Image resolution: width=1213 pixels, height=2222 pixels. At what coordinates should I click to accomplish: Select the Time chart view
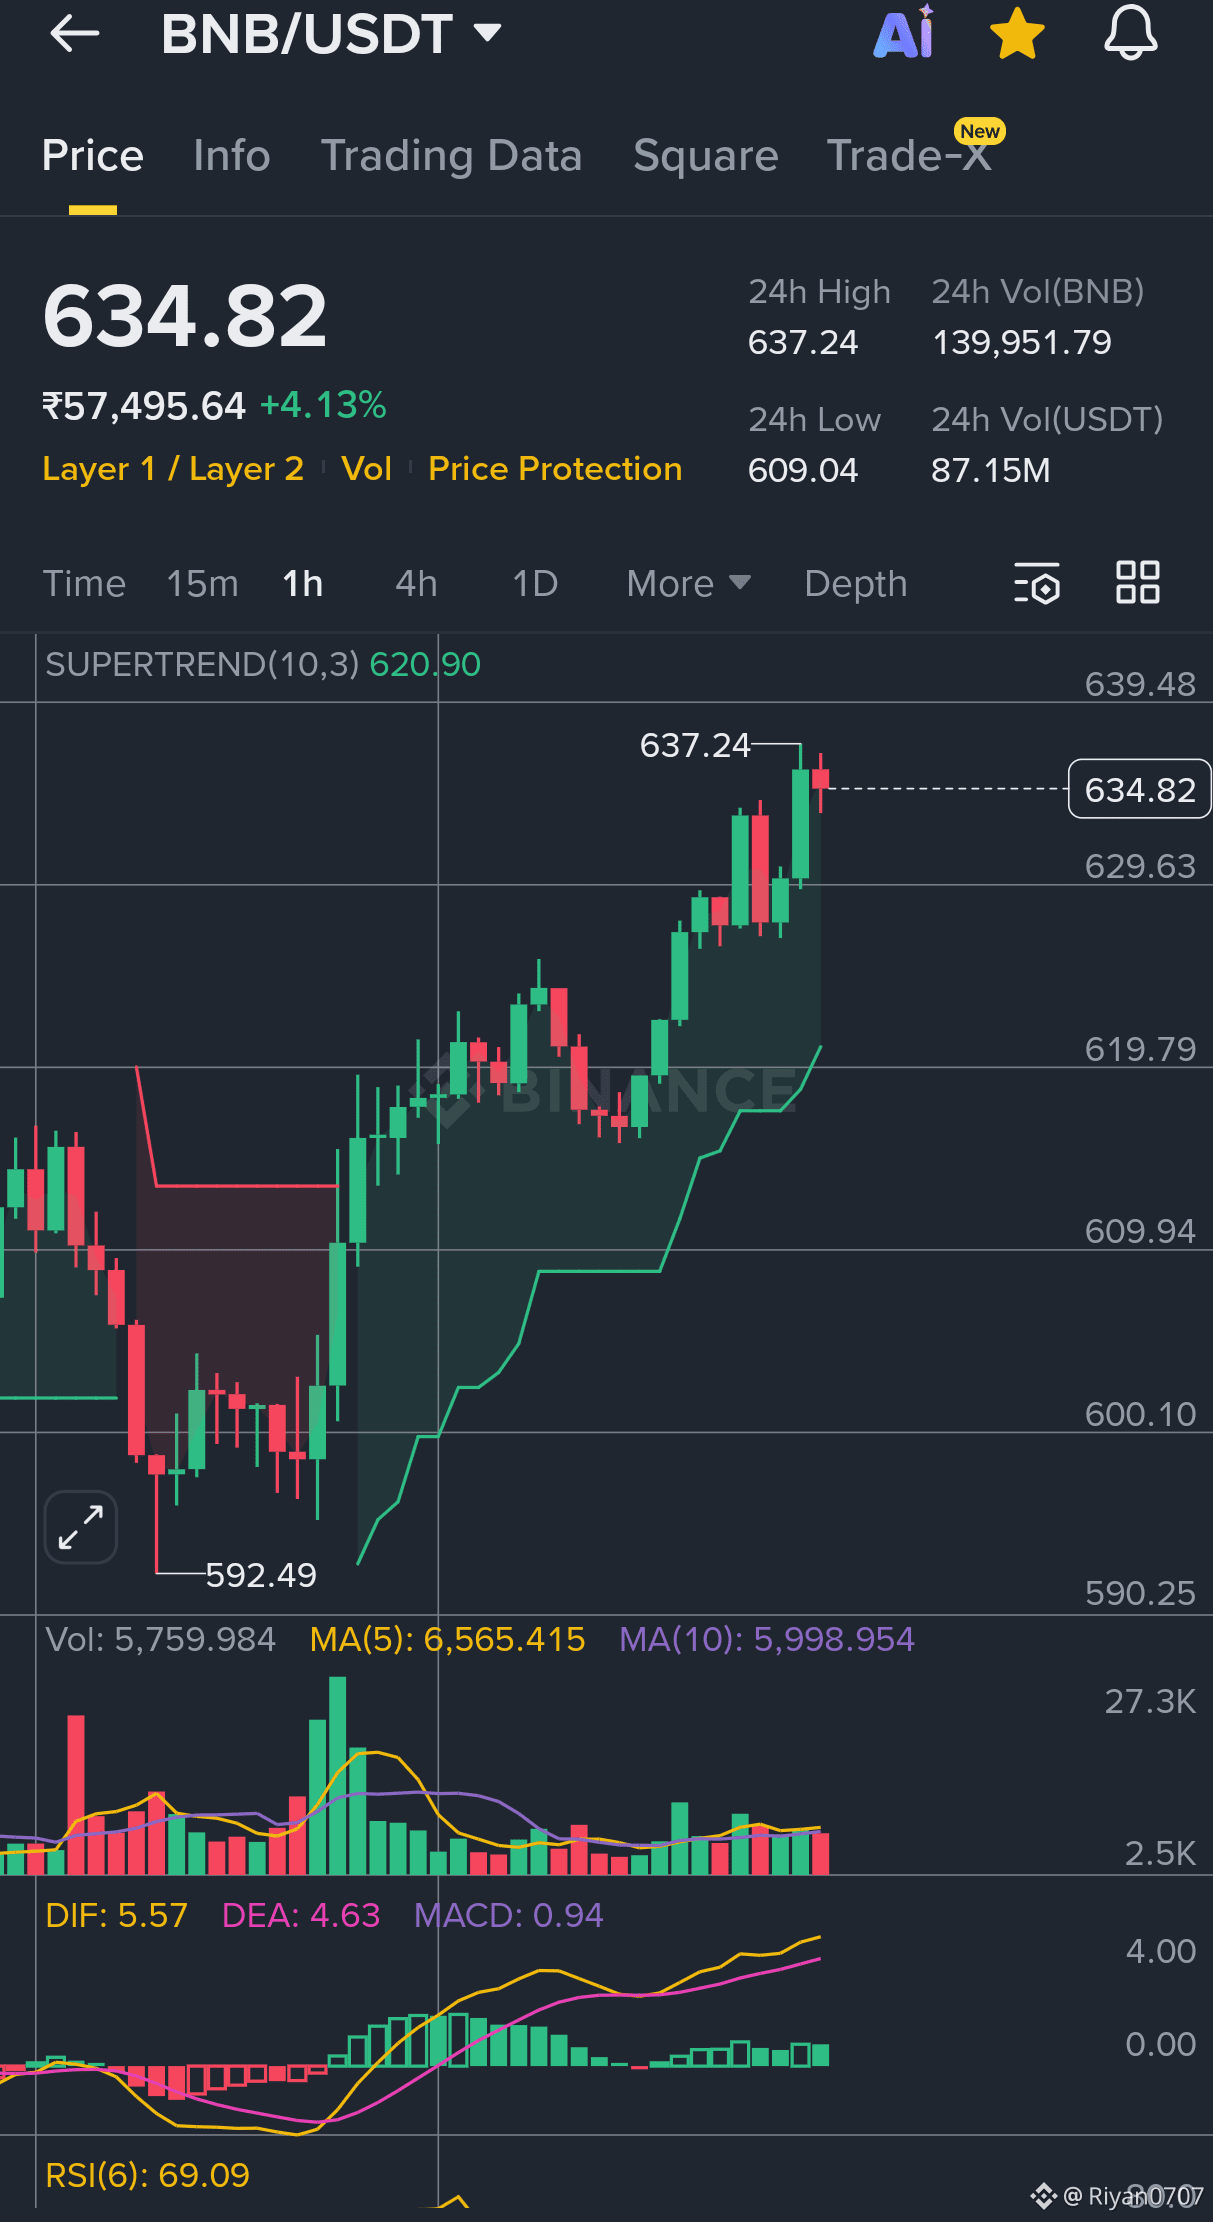[84, 584]
